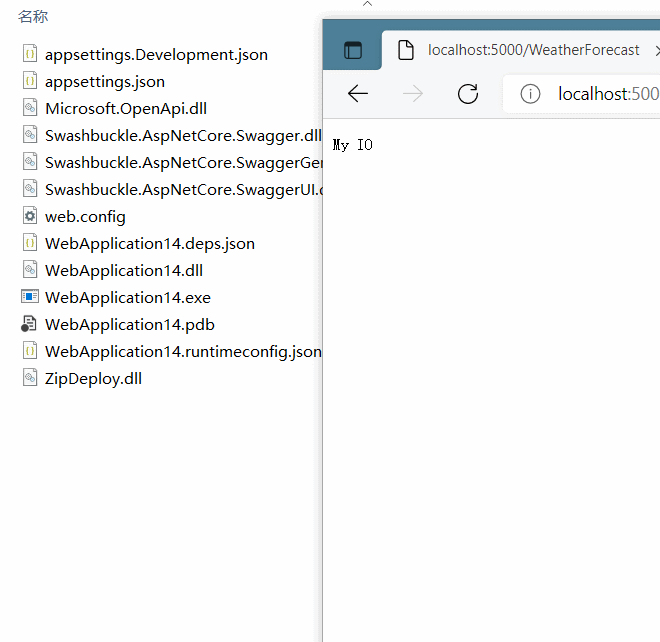Screen dimensions: 660x642
Task: Click the 'My IO' page text
Action: coord(352,145)
